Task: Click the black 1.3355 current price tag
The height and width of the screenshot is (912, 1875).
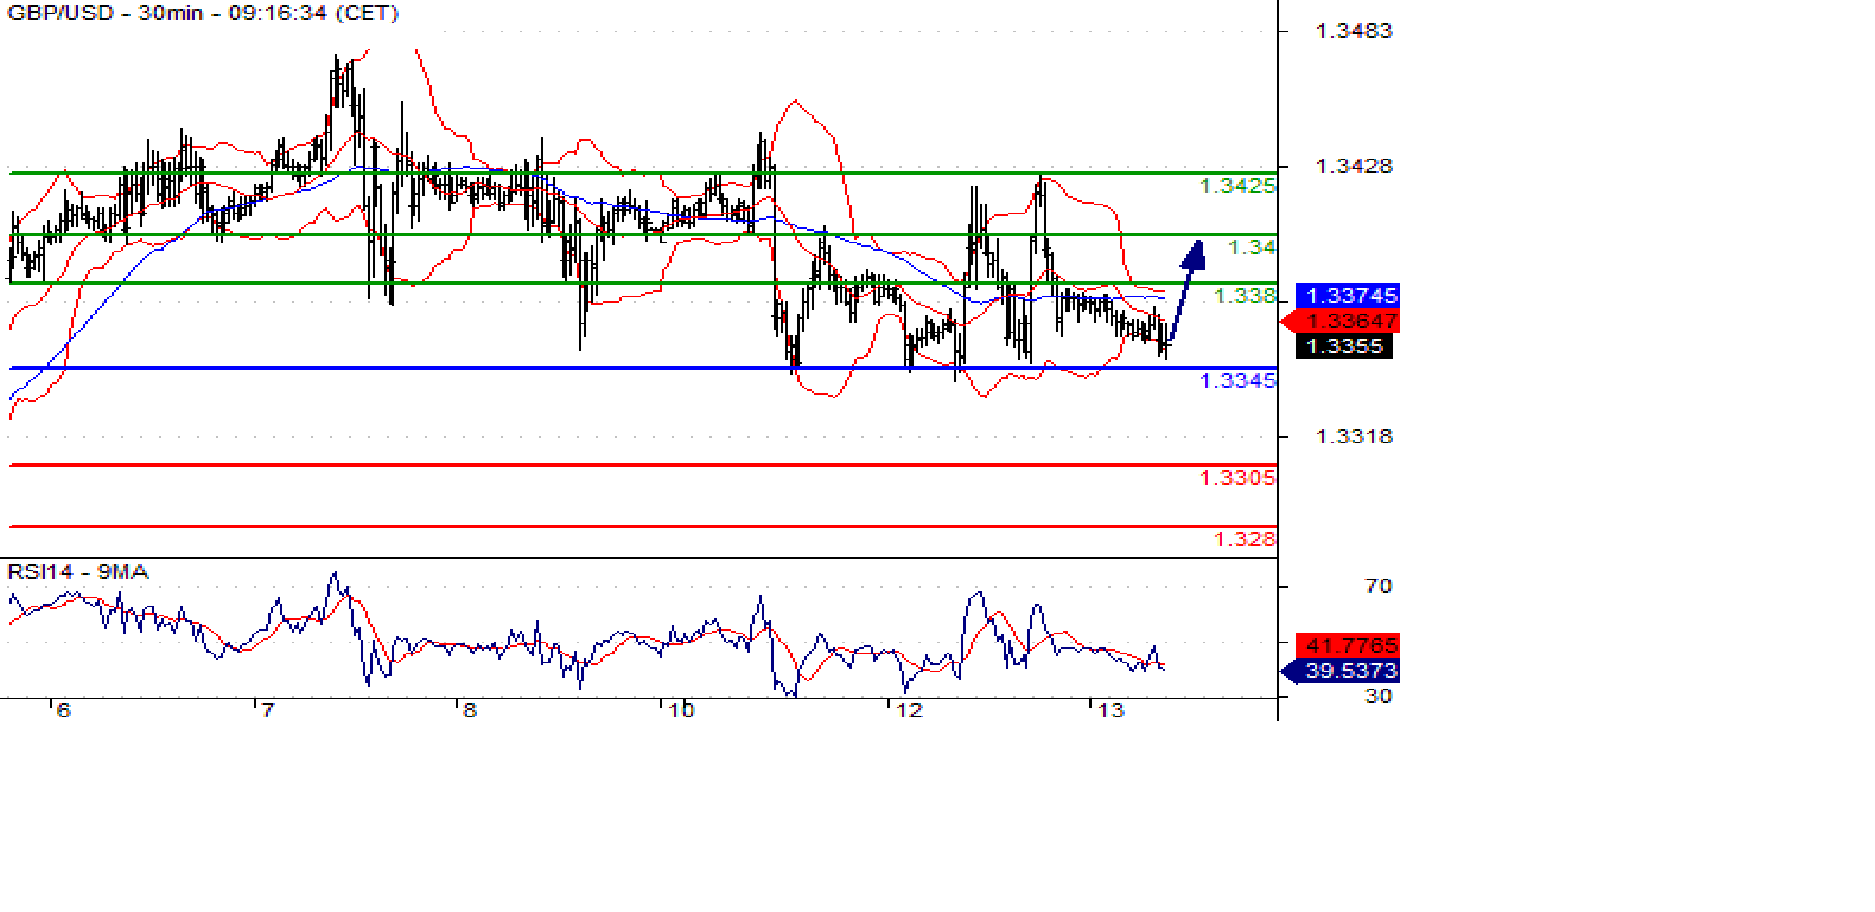Action: click(1344, 346)
